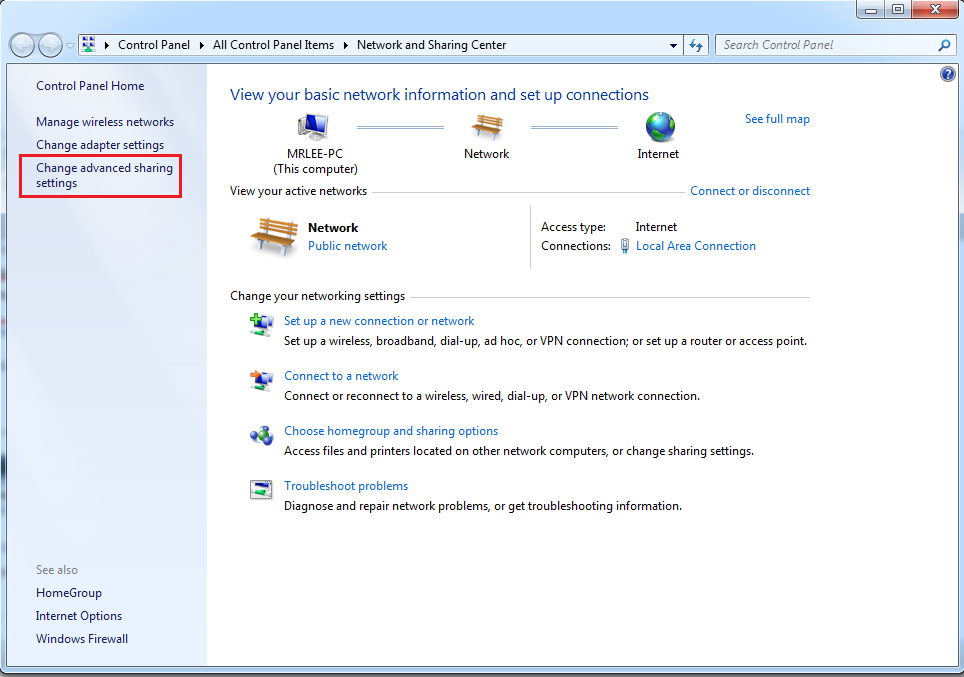The height and width of the screenshot is (677, 964).
Task: Expand the recent pages arrow near Back
Action: point(70,45)
